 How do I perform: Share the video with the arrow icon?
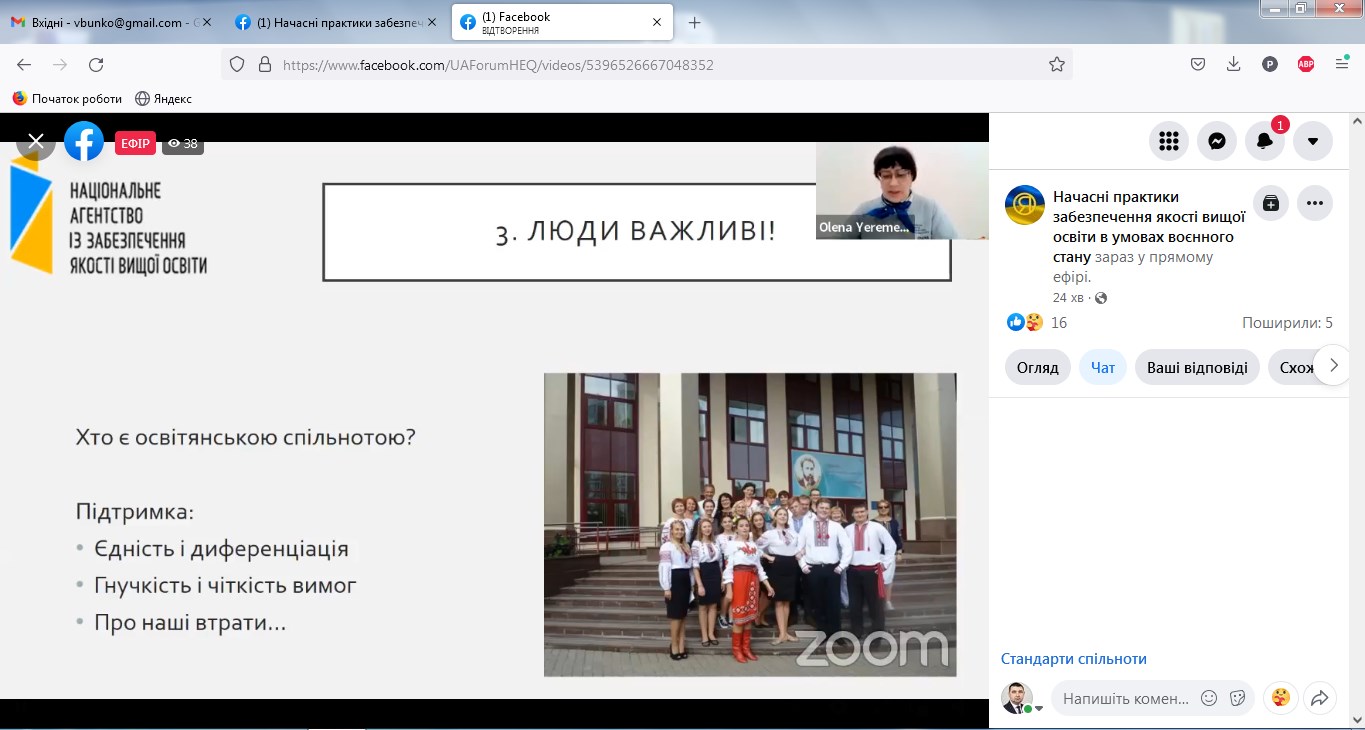[x=1319, y=698]
